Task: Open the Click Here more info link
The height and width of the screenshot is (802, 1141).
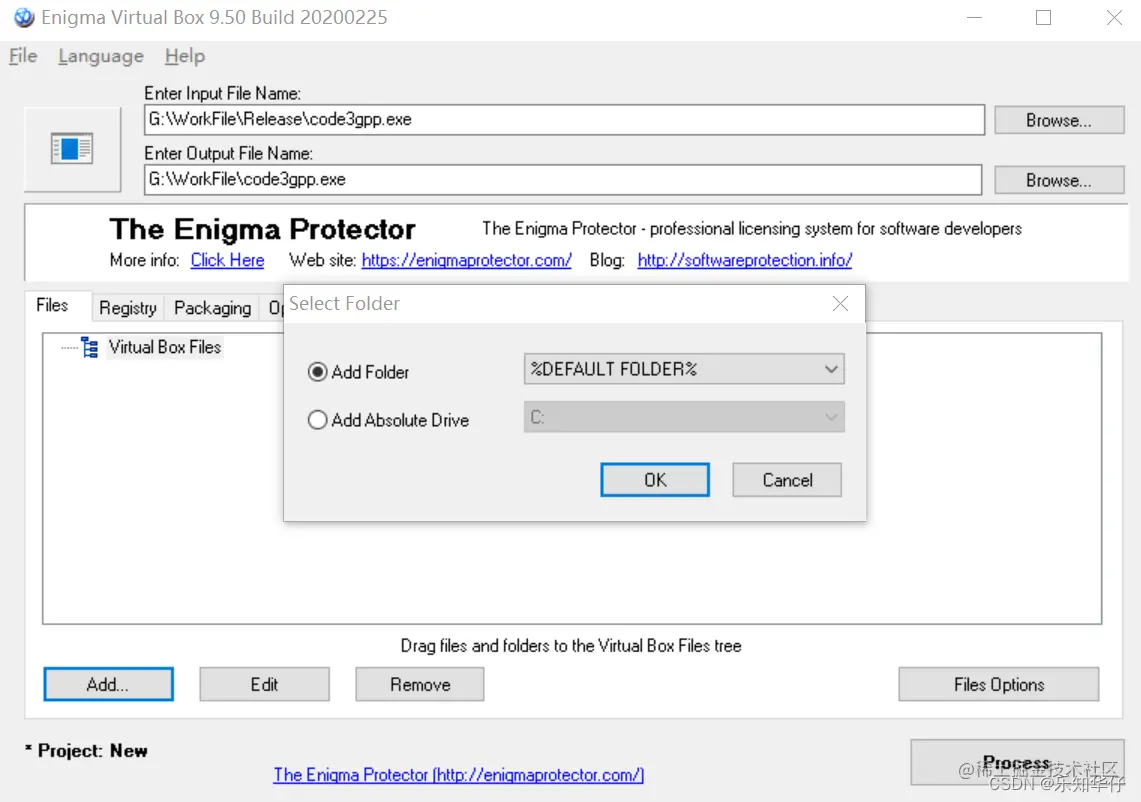Action: 227,260
